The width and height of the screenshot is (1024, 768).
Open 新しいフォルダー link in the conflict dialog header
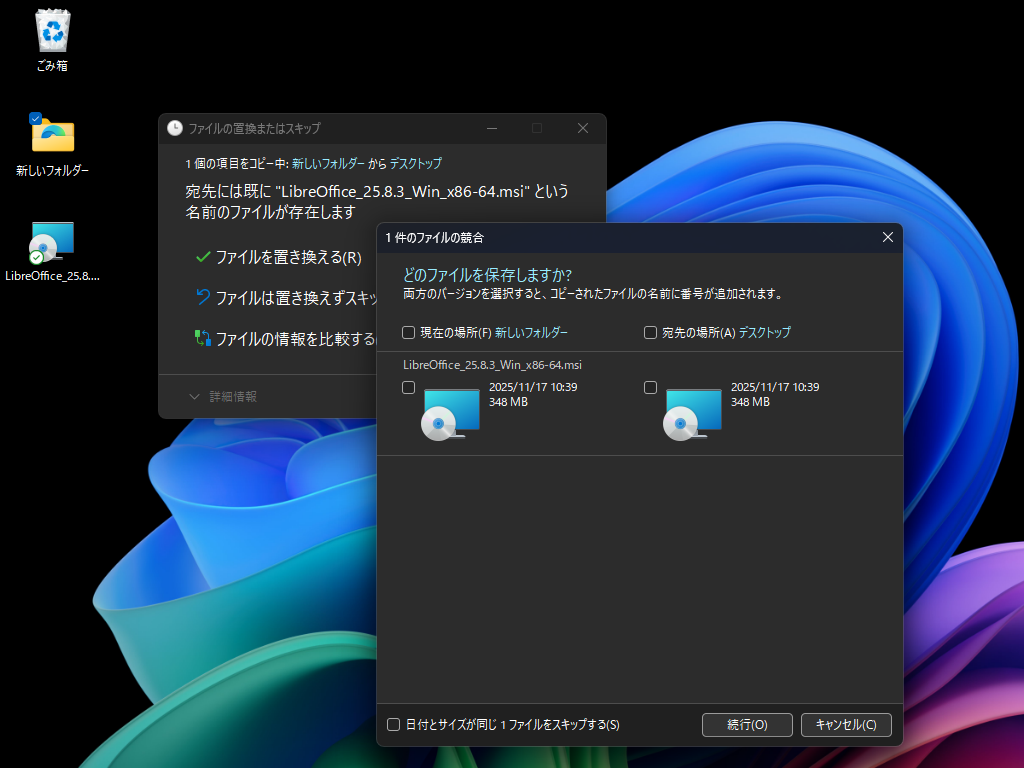click(531, 332)
